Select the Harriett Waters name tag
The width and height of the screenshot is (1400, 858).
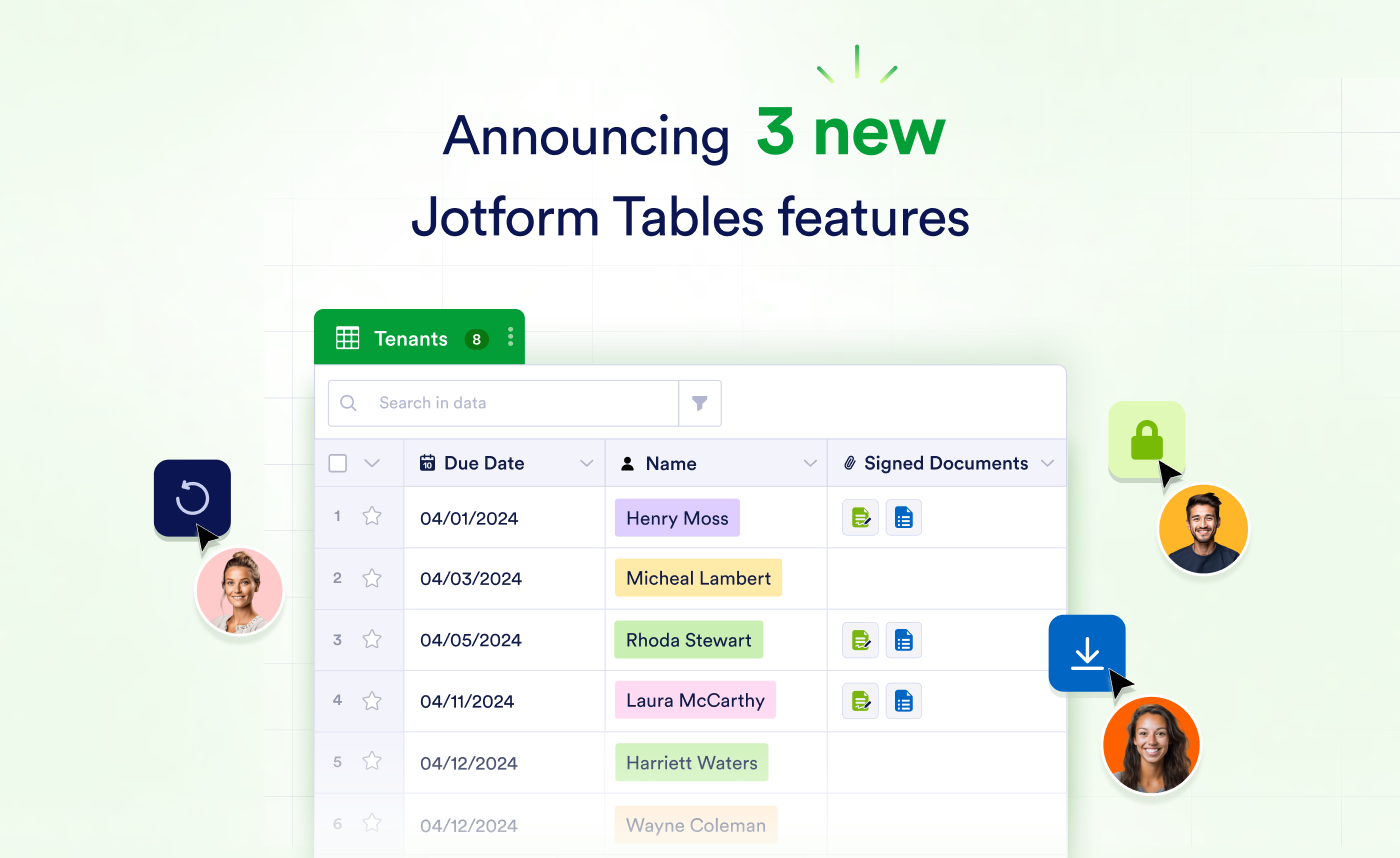coord(691,763)
